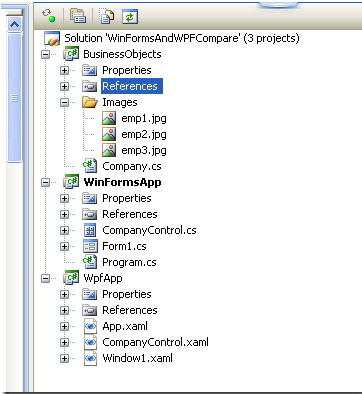Click the Window1.xaml file icon
Screen dimensions: 362x394
click(x=90, y=358)
